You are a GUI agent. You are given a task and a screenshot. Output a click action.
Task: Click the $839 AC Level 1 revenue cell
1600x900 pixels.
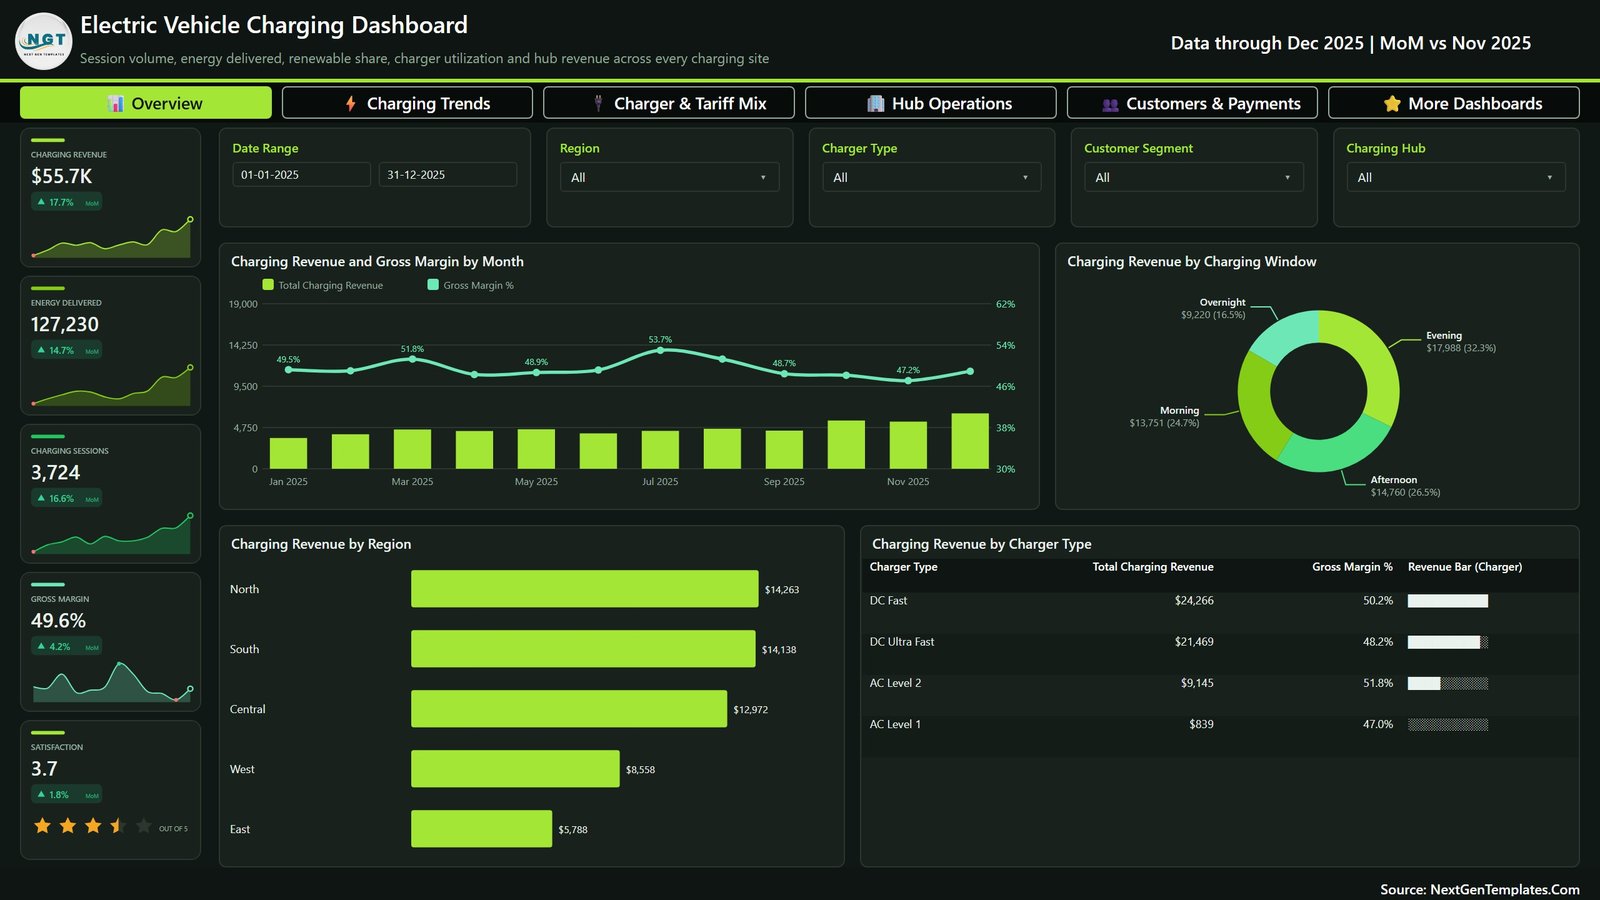(x=1201, y=724)
